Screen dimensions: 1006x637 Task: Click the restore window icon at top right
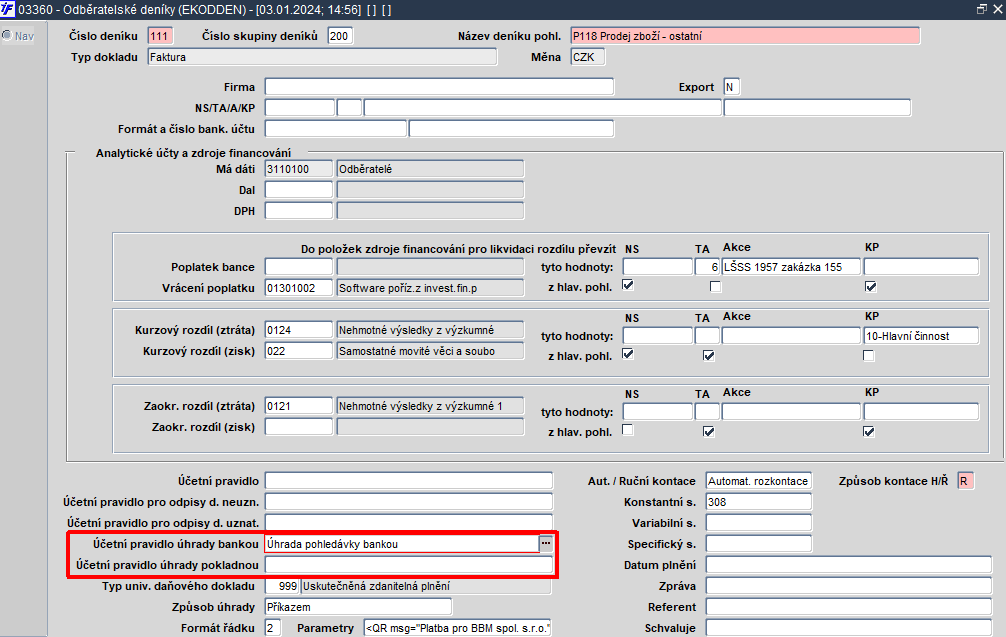(x=982, y=9)
